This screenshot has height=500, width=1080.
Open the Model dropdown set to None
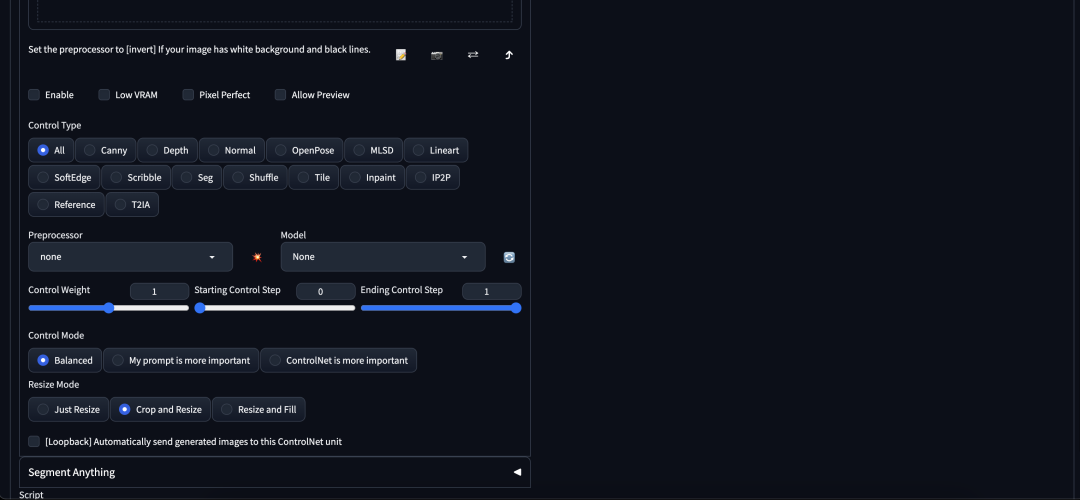tap(383, 257)
